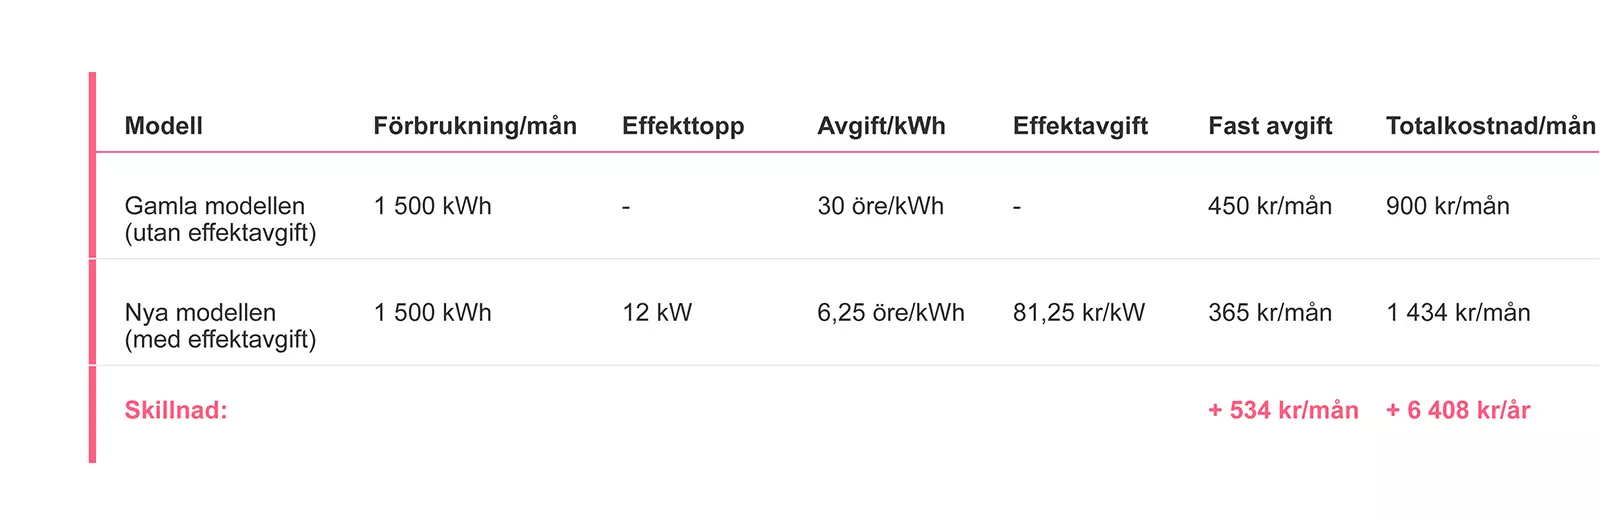Select the Gamla modellen row label
1600x519 pixels.
(x=220, y=219)
